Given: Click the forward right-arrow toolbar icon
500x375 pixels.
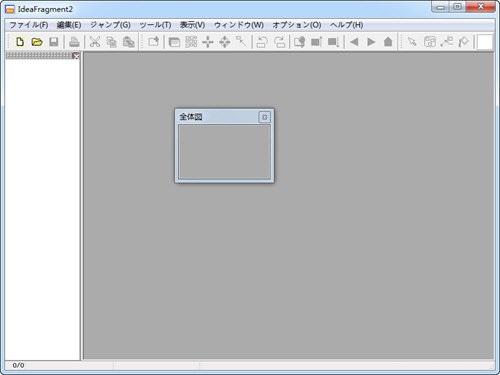Looking at the screenshot, I should coord(371,42).
